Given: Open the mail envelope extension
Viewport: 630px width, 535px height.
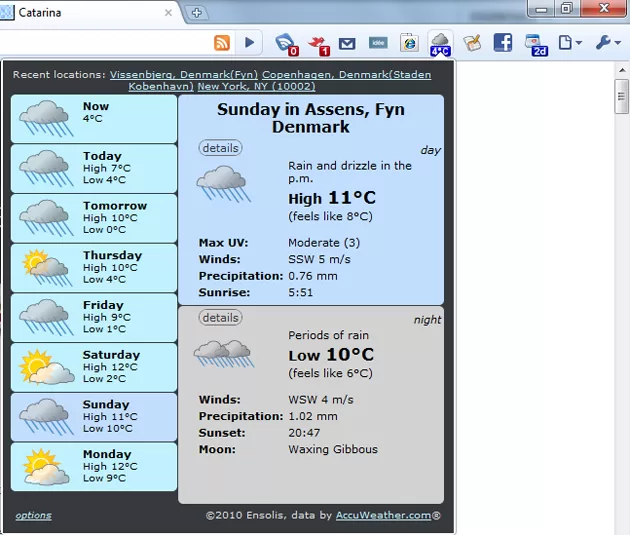Looking at the screenshot, I should point(347,43).
